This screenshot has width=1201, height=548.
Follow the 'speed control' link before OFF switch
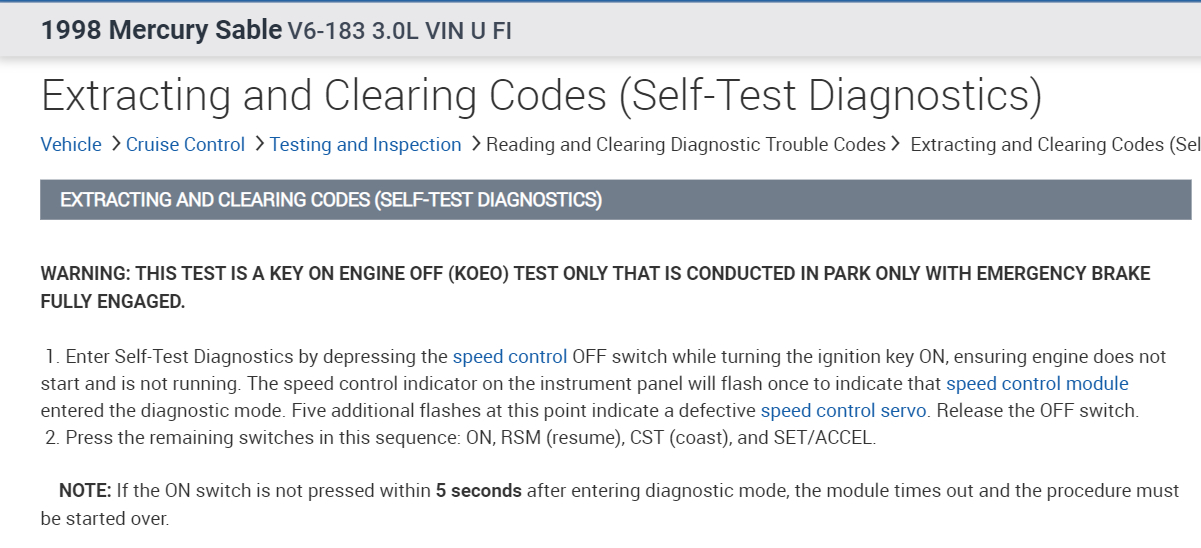[x=510, y=357]
